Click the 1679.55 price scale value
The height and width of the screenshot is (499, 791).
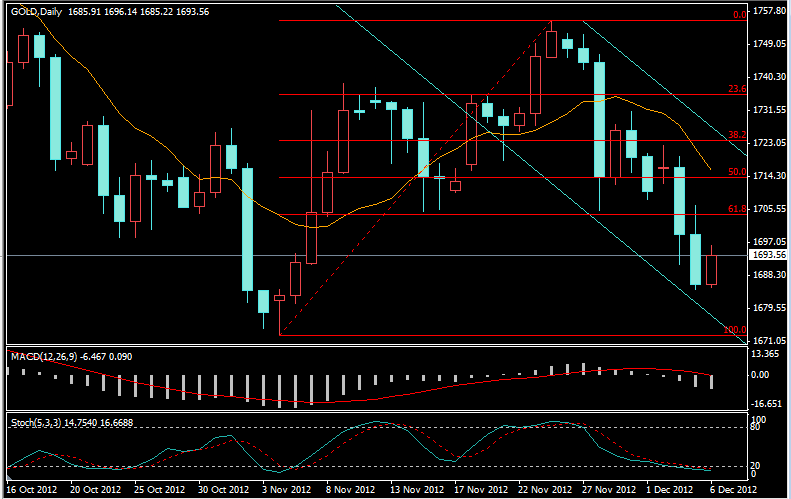[769, 308]
